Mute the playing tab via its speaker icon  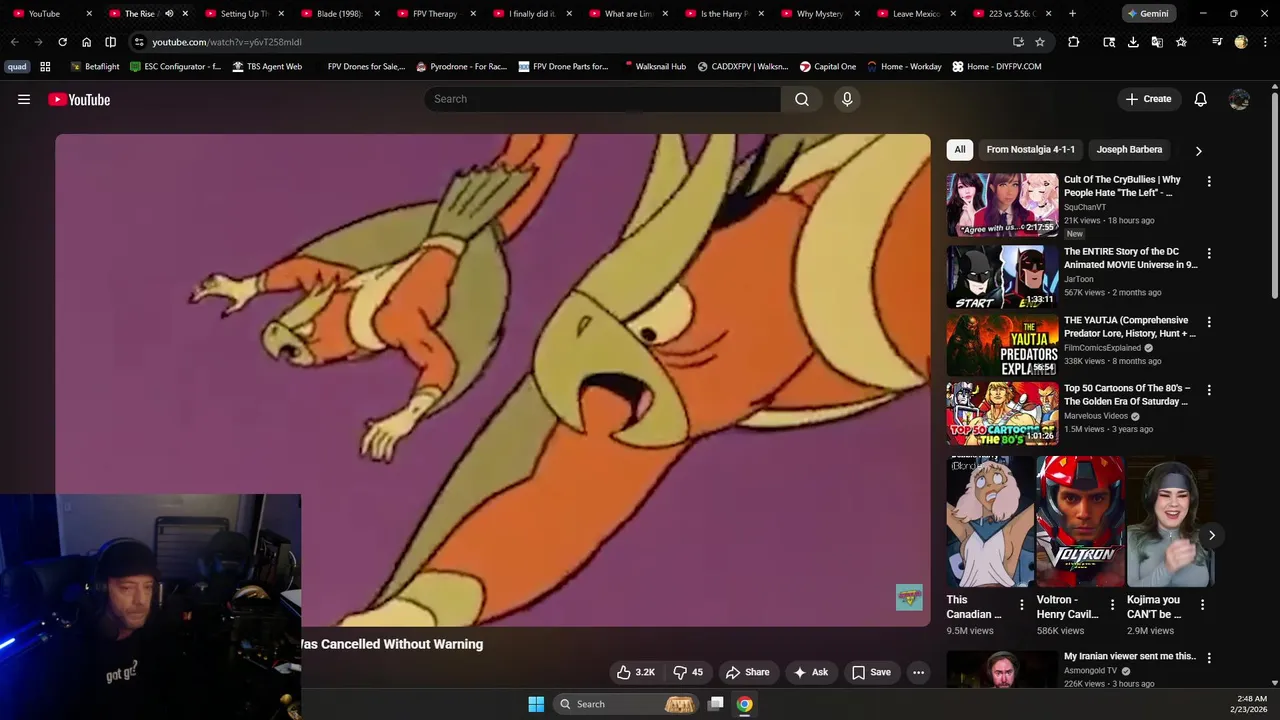click(169, 14)
